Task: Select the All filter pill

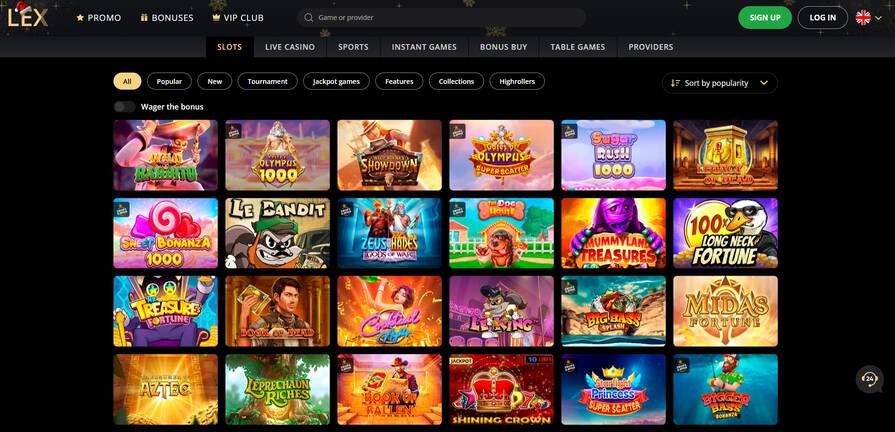Action: coord(127,82)
